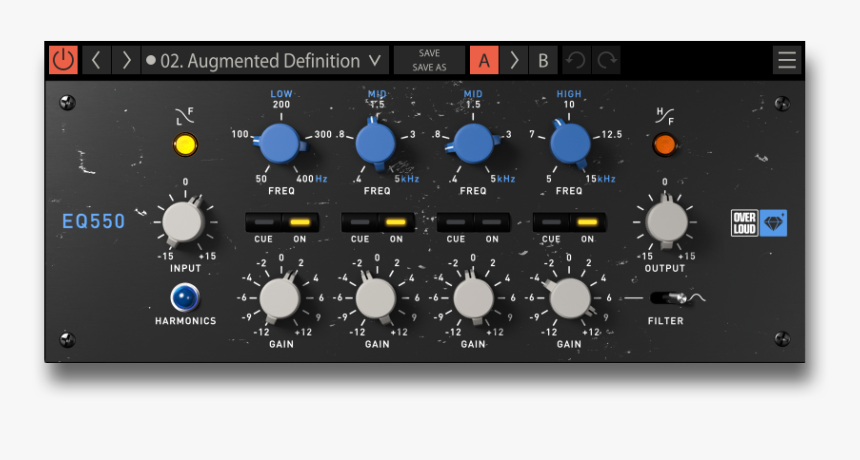Toggle CUE on the HIGH band
860x460 pixels.
[x=552, y=223]
